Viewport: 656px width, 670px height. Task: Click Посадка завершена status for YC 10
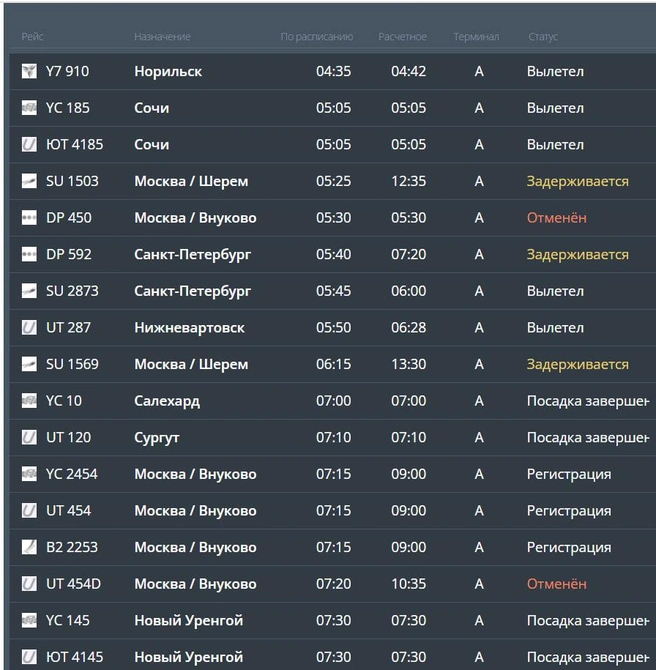[588, 401]
